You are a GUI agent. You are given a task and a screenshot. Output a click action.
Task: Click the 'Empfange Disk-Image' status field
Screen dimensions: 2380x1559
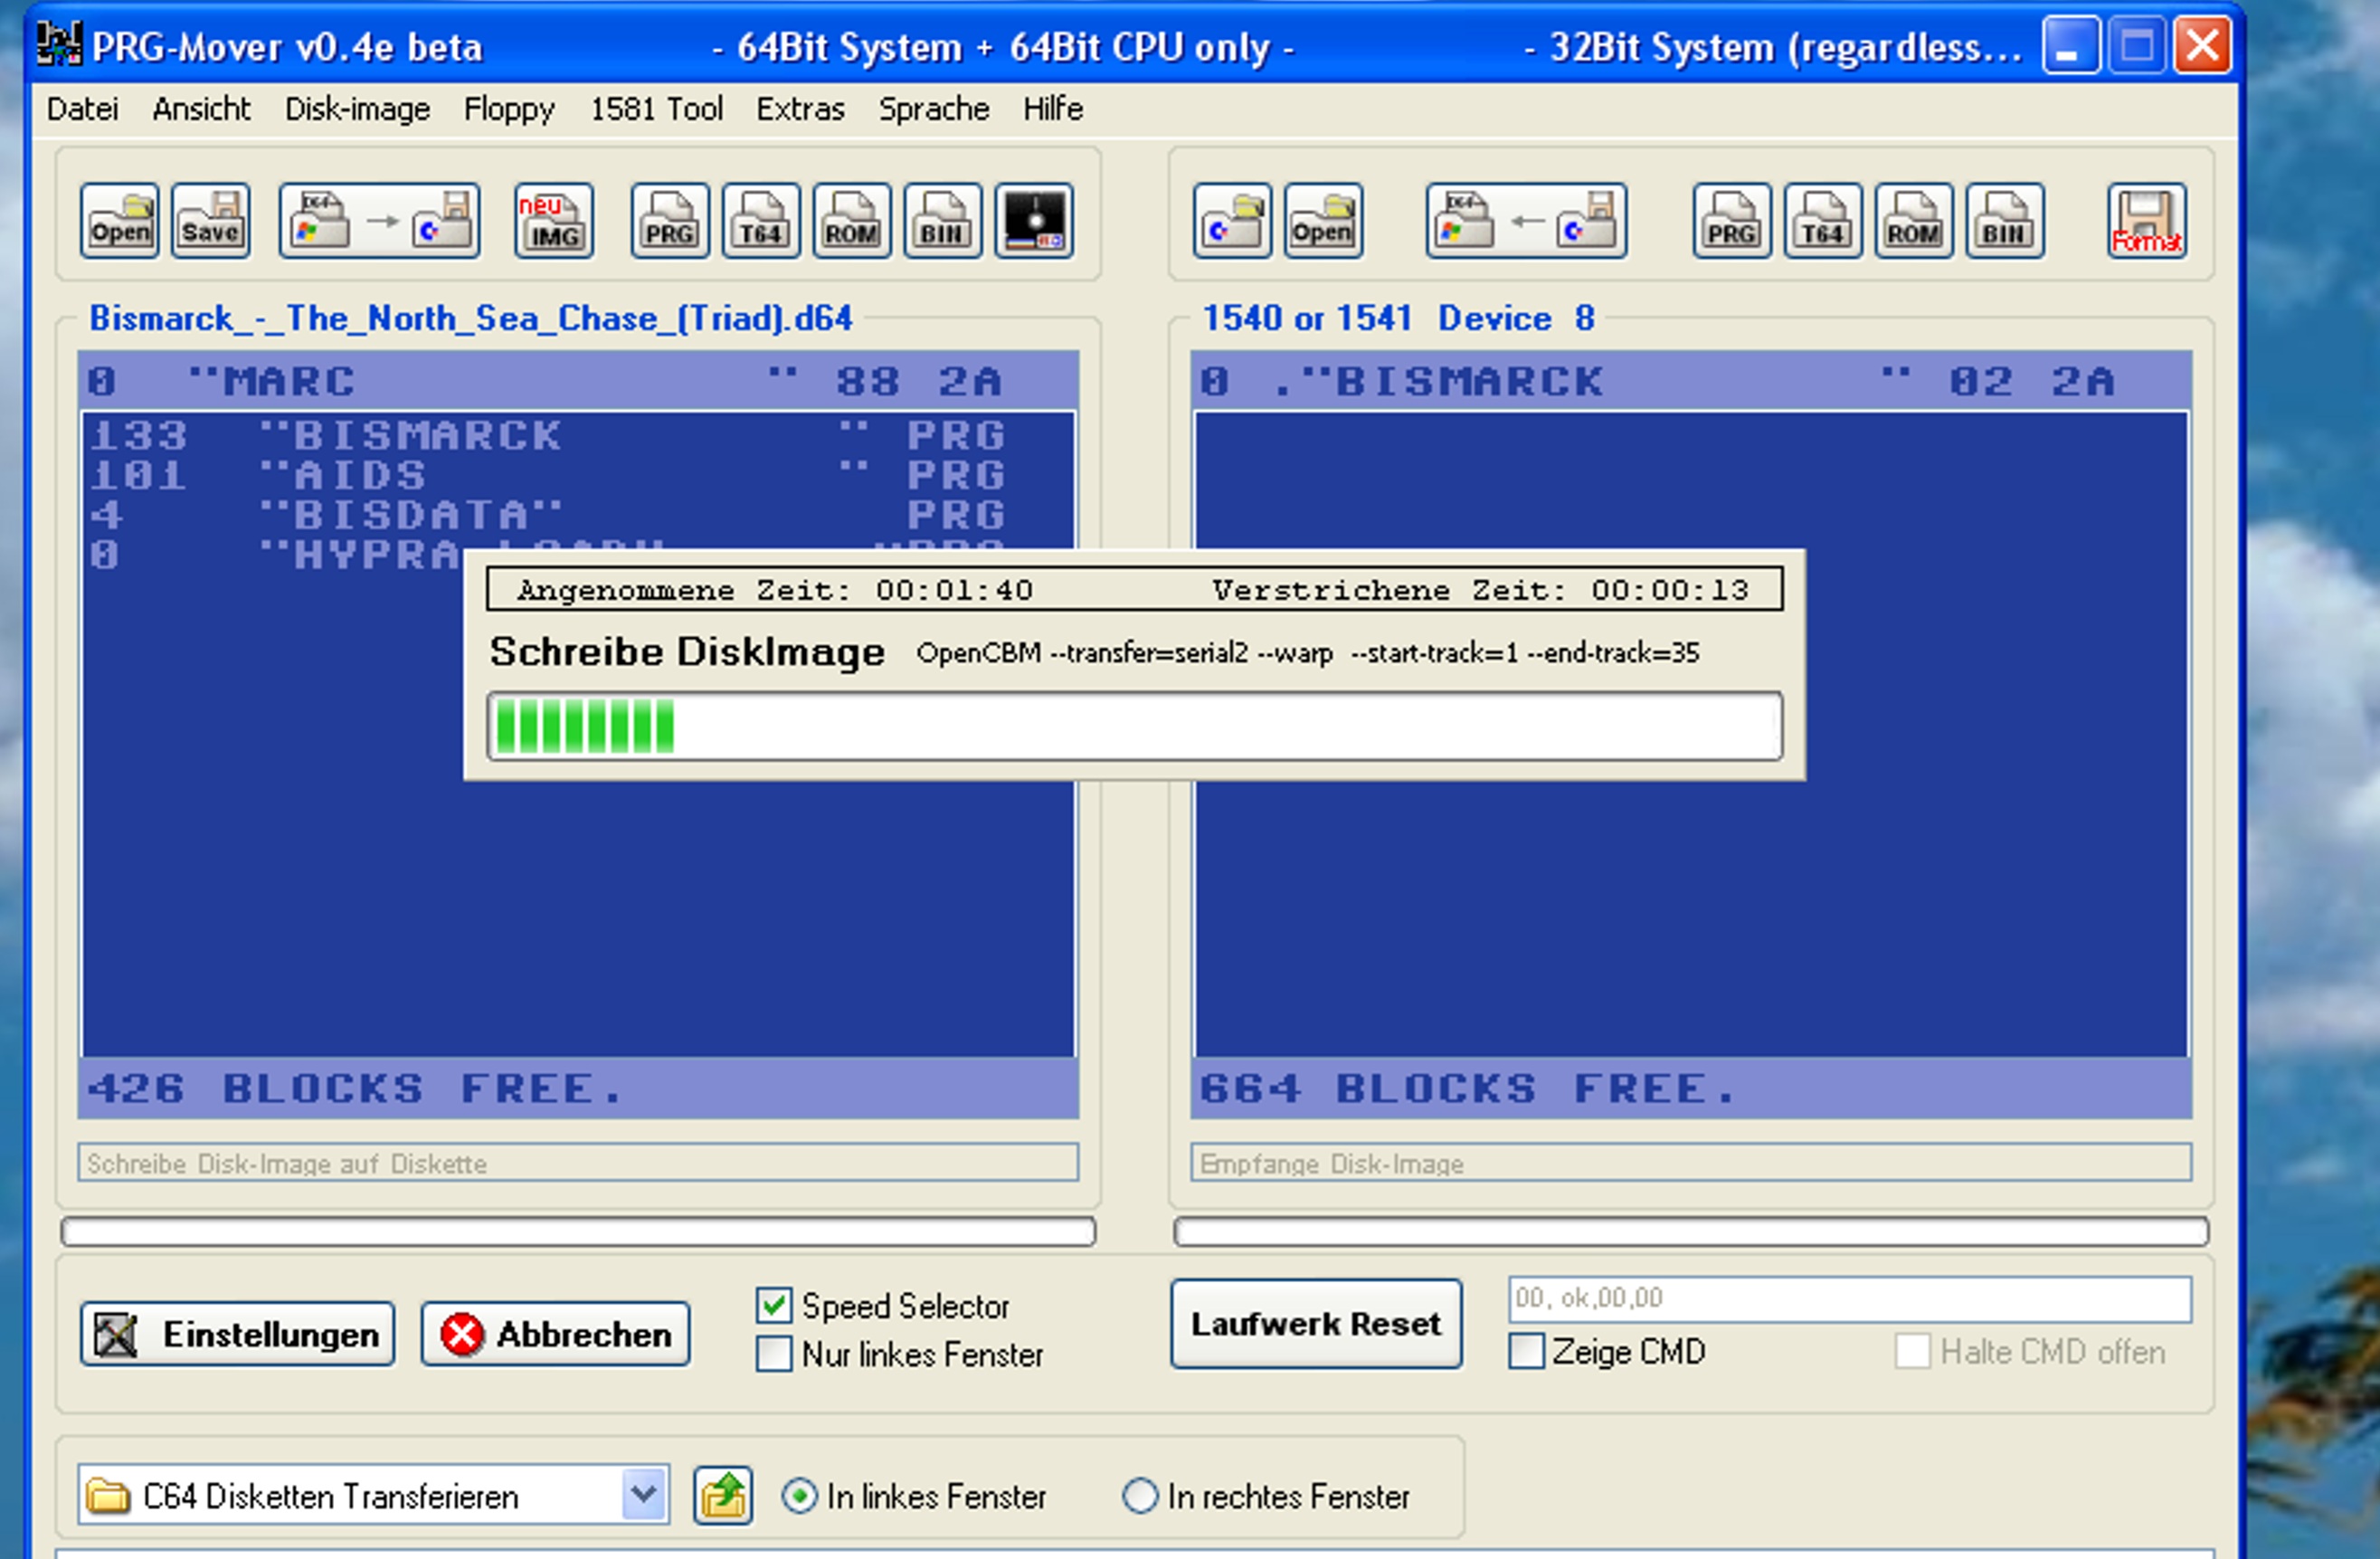[x=1691, y=1163]
